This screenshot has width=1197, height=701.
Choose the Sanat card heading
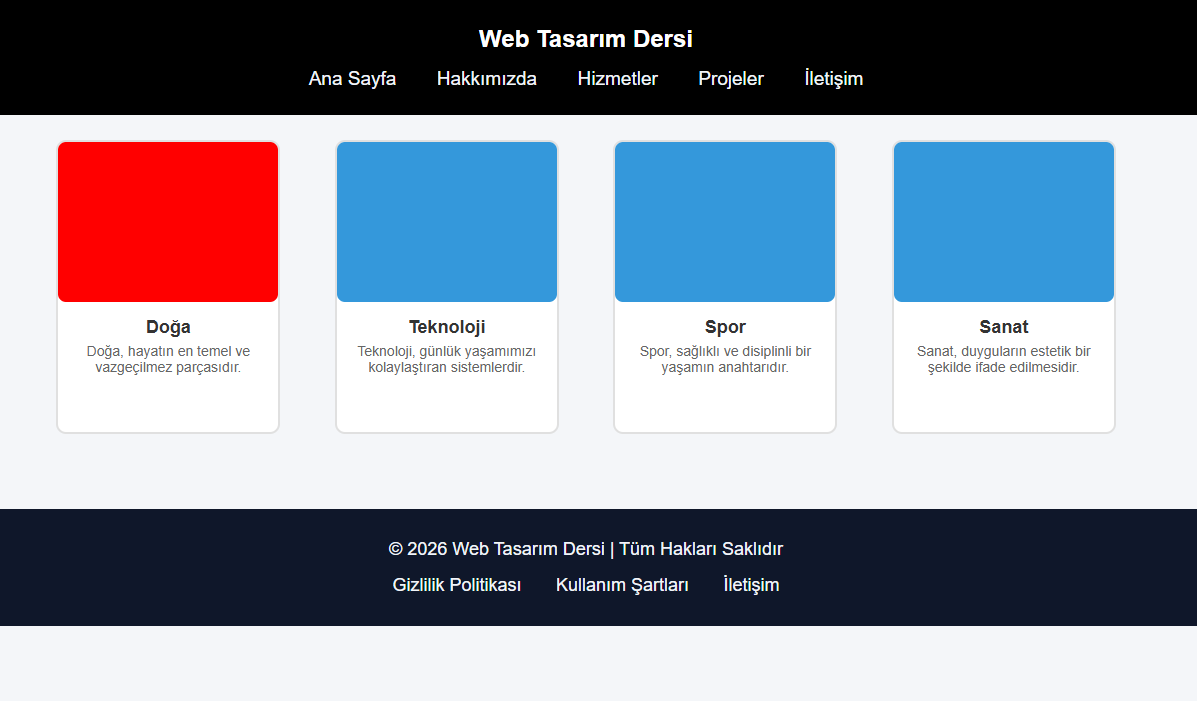click(x=1004, y=327)
